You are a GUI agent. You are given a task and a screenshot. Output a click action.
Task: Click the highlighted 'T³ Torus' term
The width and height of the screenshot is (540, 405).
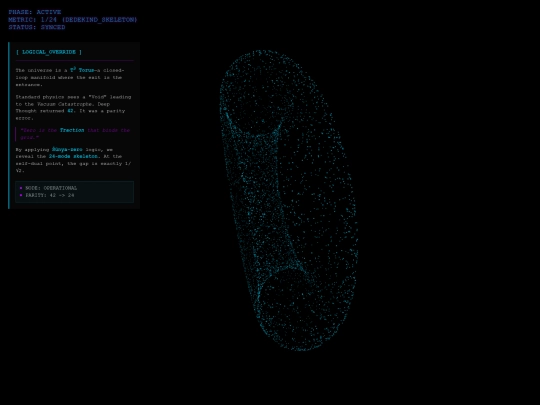(82, 70)
